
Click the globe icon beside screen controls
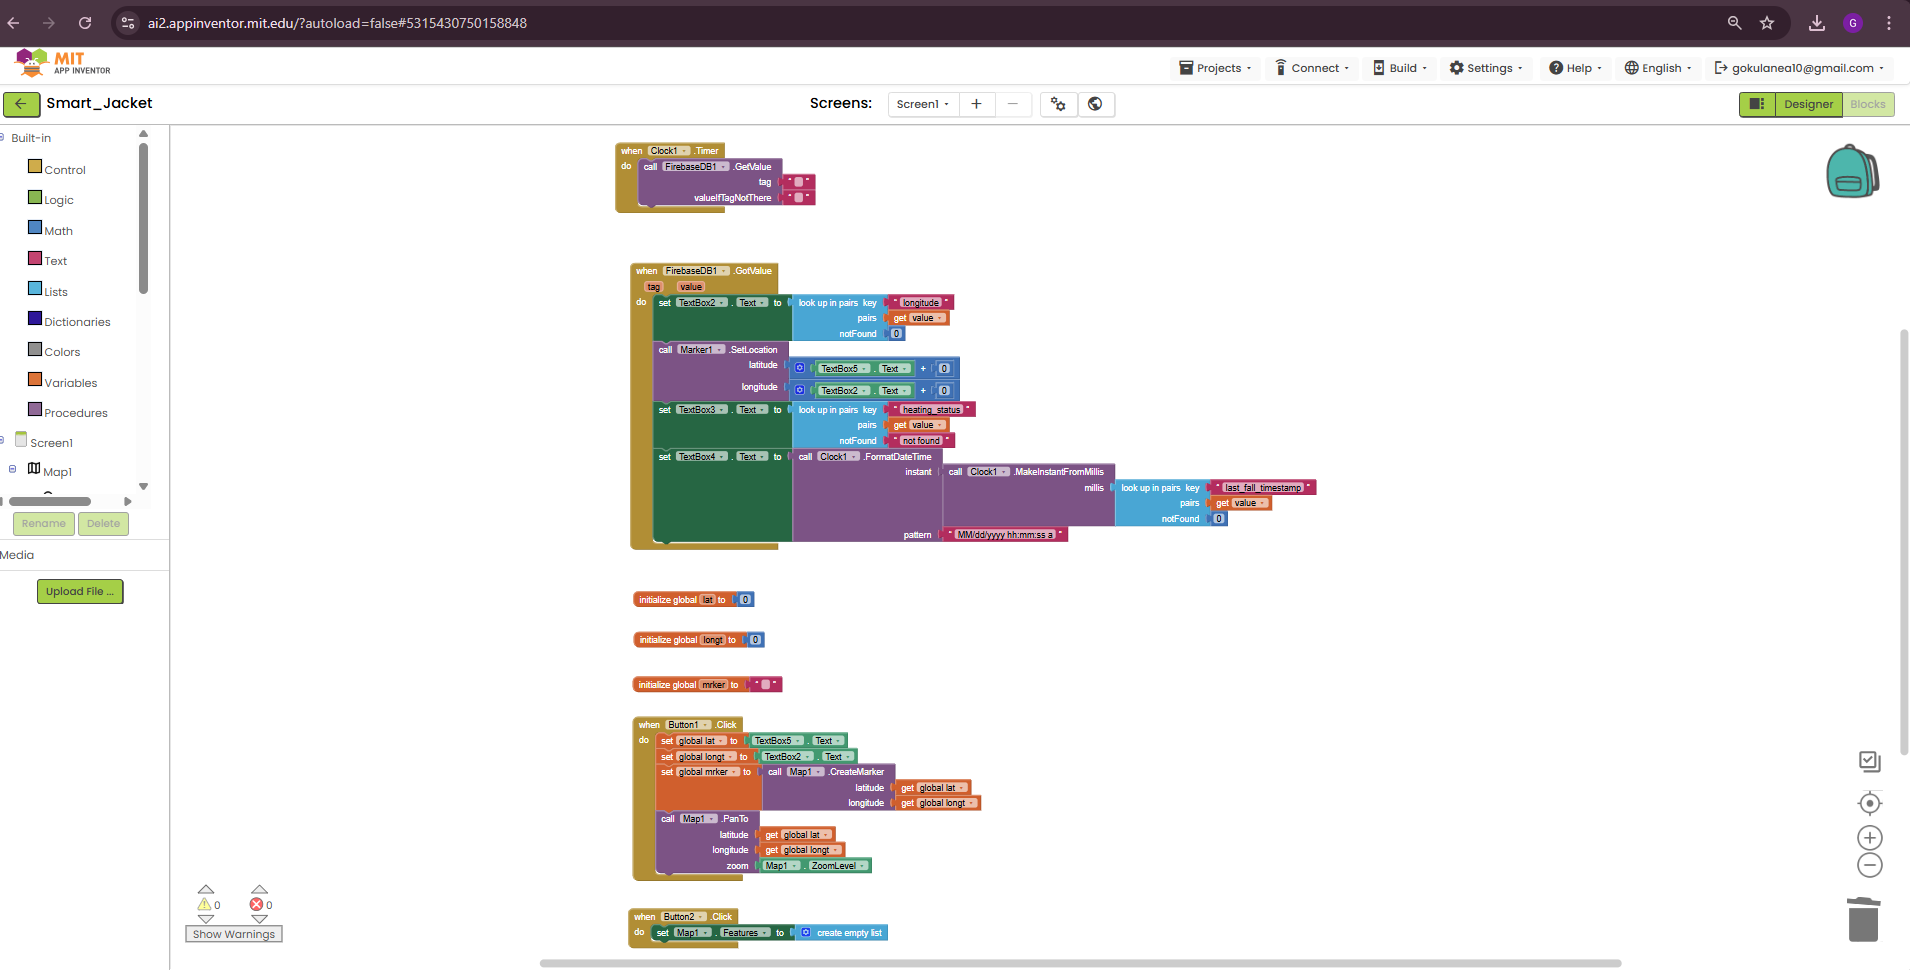[x=1095, y=104]
